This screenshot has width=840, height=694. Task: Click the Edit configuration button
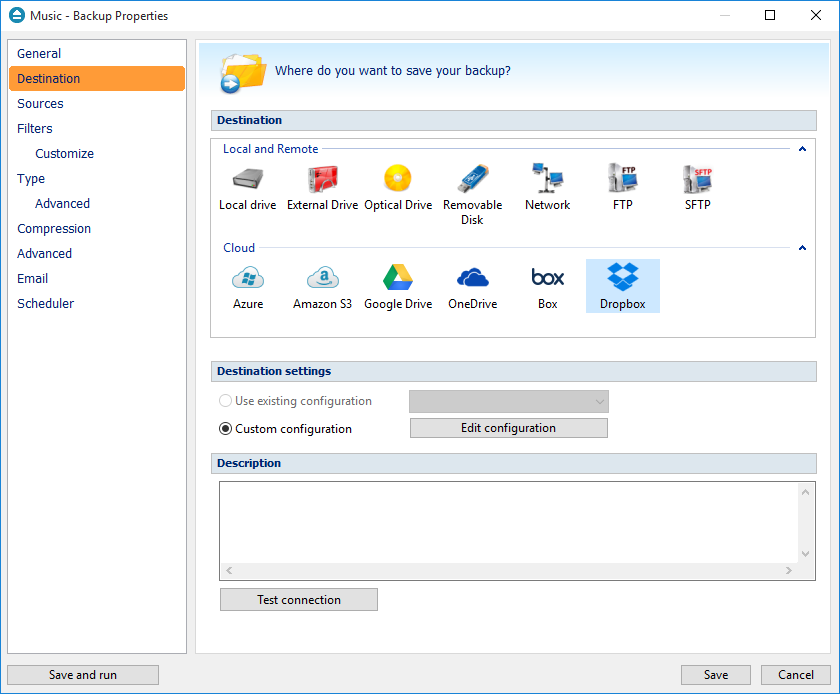[509, 428]
